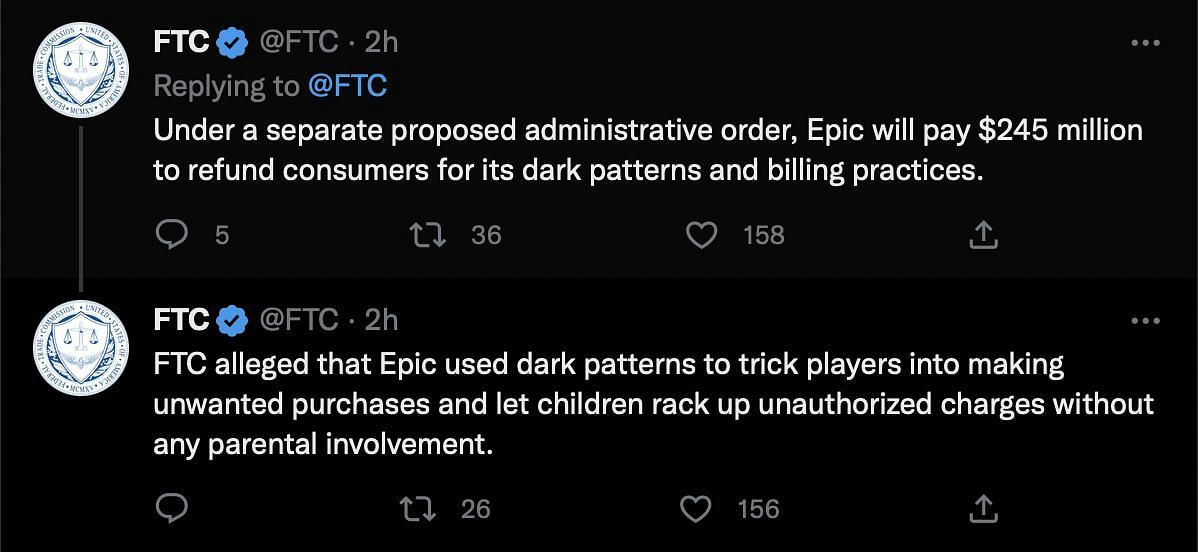
Task: Open more options on the second tweet
Action: pyautogui.click(x=1144, y=321)
